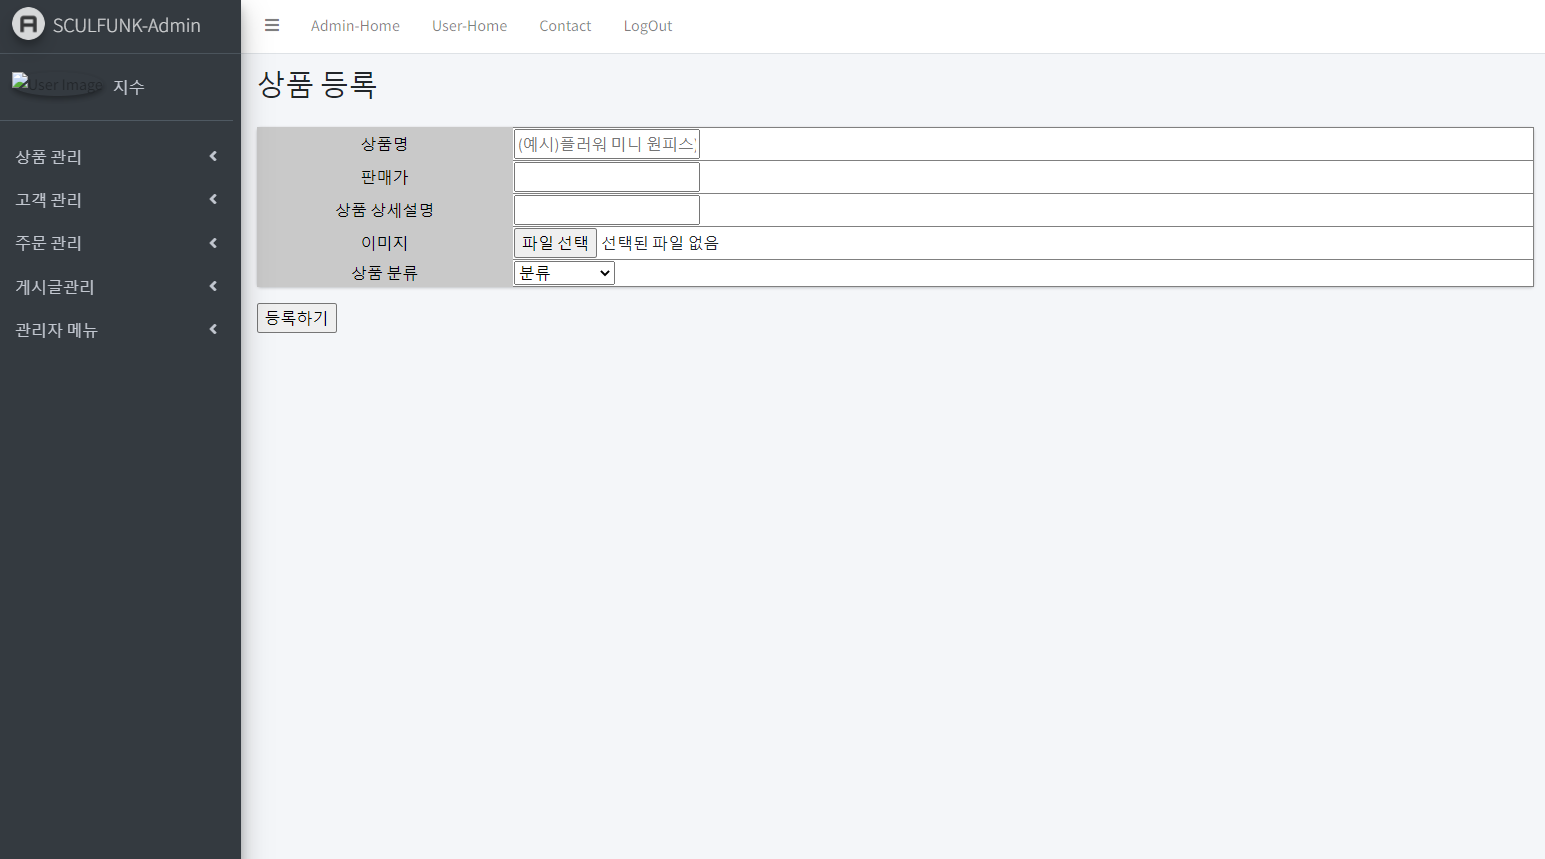Focus the 상품명 text input

[607, 144]
